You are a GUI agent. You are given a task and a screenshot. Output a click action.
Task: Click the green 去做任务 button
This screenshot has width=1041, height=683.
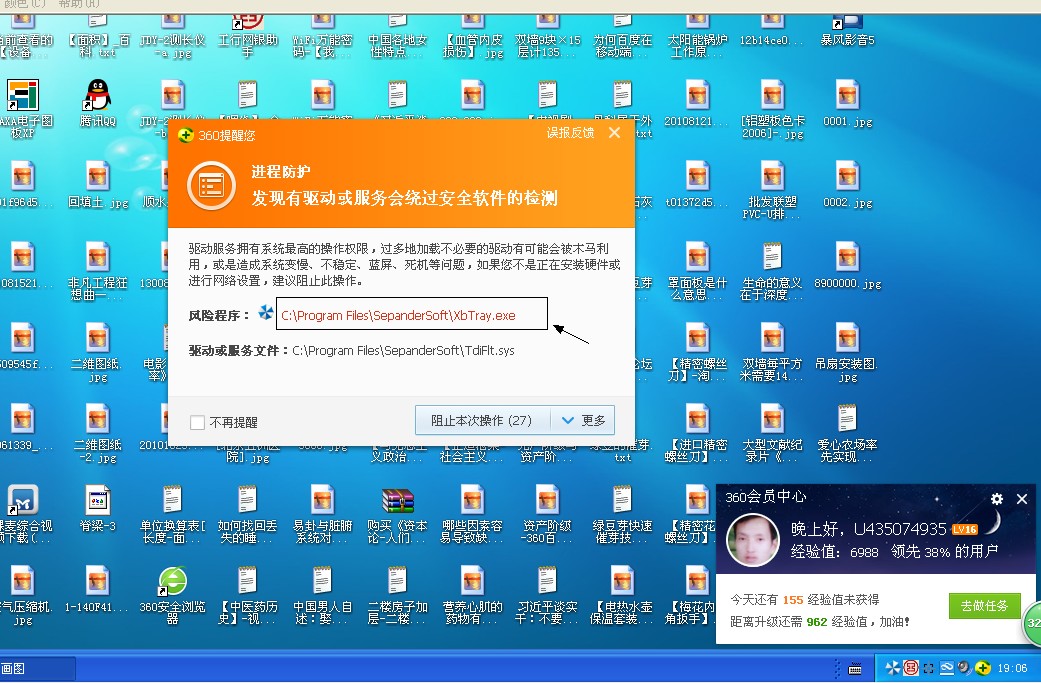(x=985, y=607)
